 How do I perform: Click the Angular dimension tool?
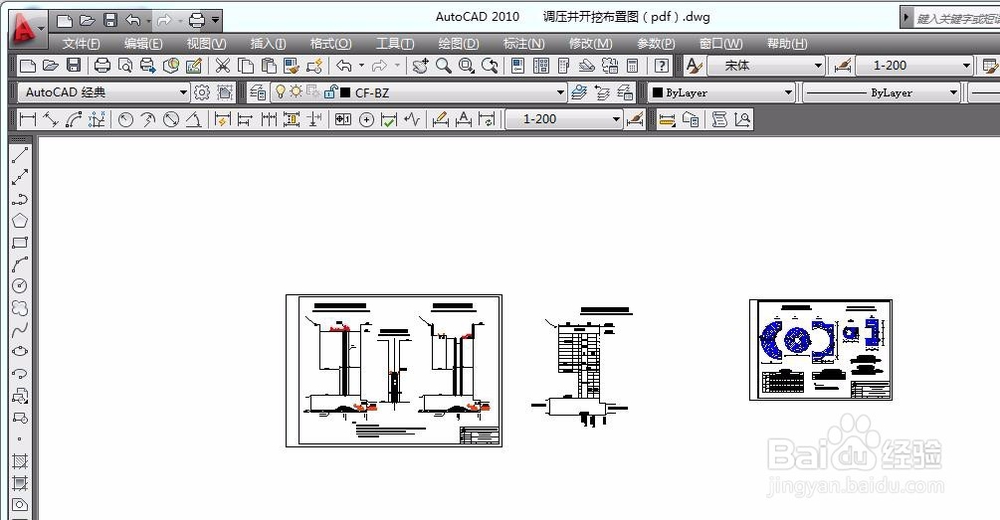pyautogui.click(x=194, y=119)
